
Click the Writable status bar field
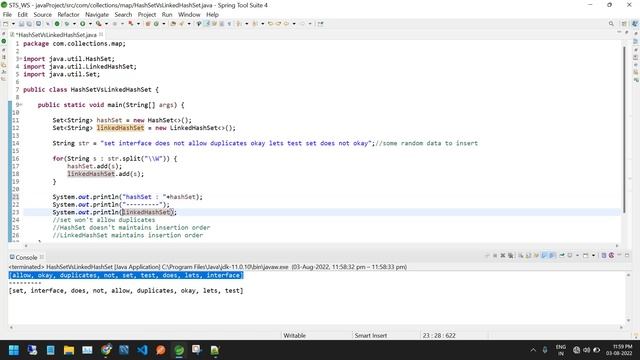(294, 335)
